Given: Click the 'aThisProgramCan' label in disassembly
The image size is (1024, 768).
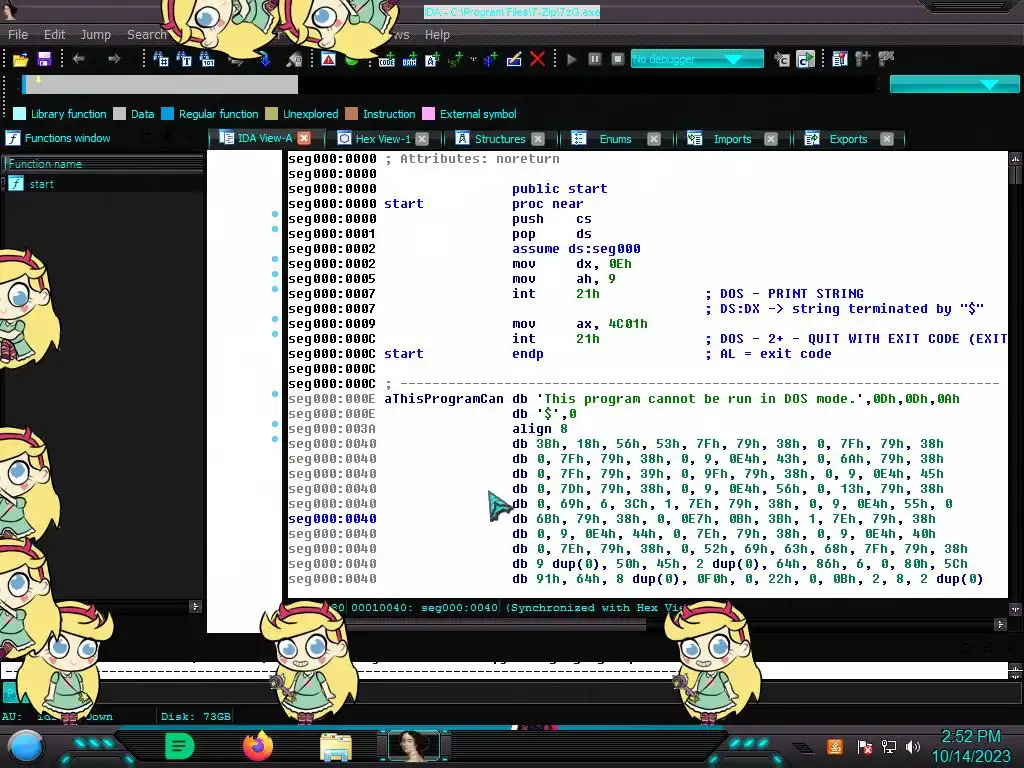Looking at the screenshot, I should tap(444, 399).
